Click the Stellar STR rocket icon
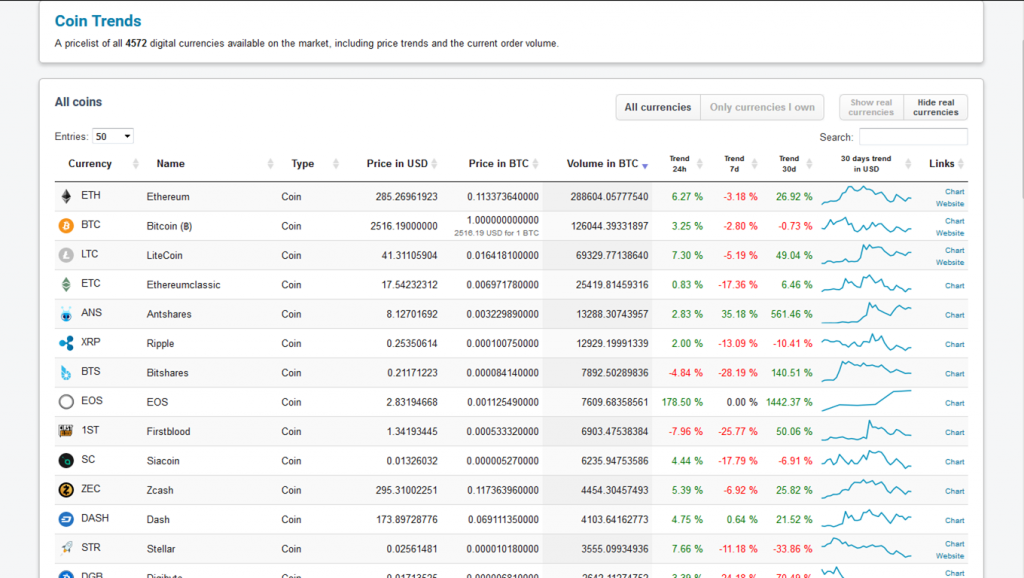 pyautogui.click(x=66, y=549)
